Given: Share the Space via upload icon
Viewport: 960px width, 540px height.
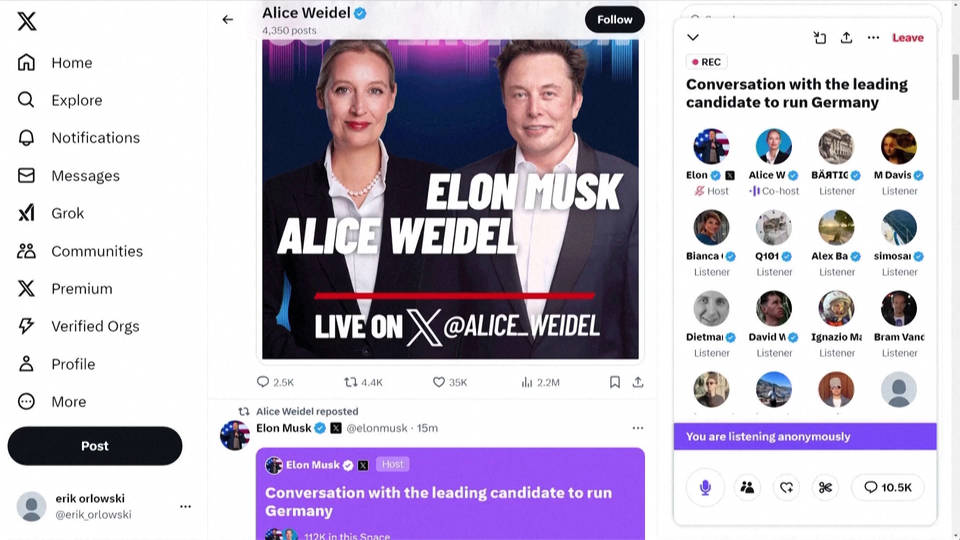Looking at the screenshot, I should click(846, 37).
